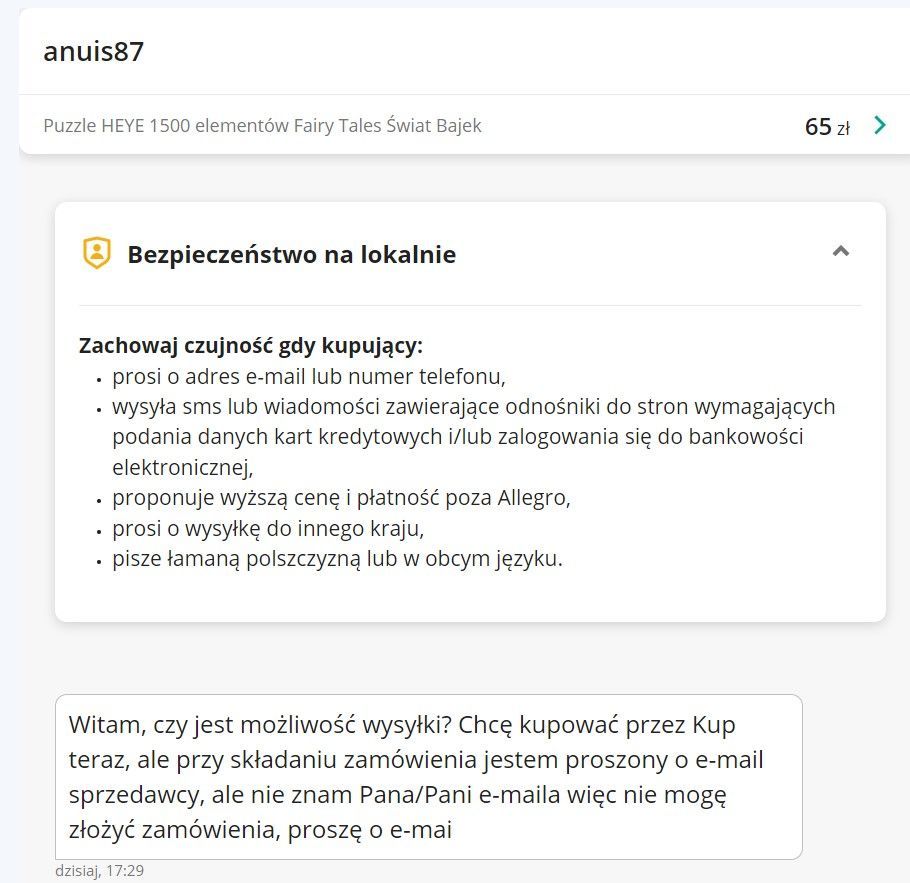Click the 'prosi o wysyłkę do innego kraju' bullet
910x883 pixels.
point(268,528)
